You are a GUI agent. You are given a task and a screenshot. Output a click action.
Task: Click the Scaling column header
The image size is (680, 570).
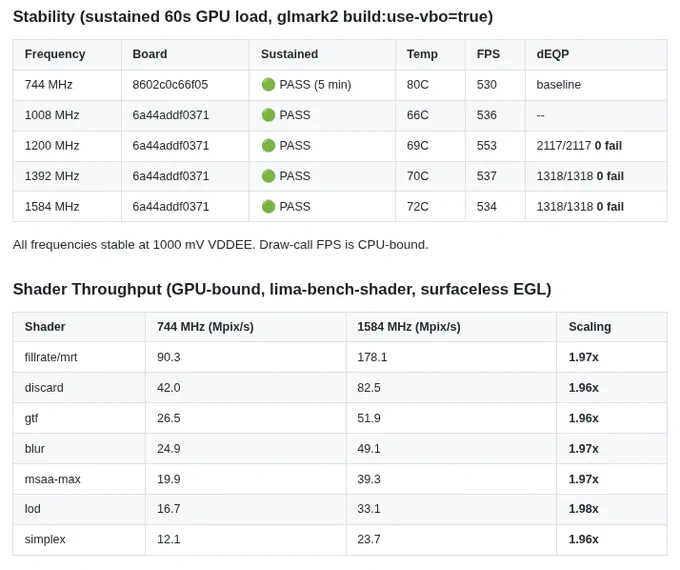point(590,327)
